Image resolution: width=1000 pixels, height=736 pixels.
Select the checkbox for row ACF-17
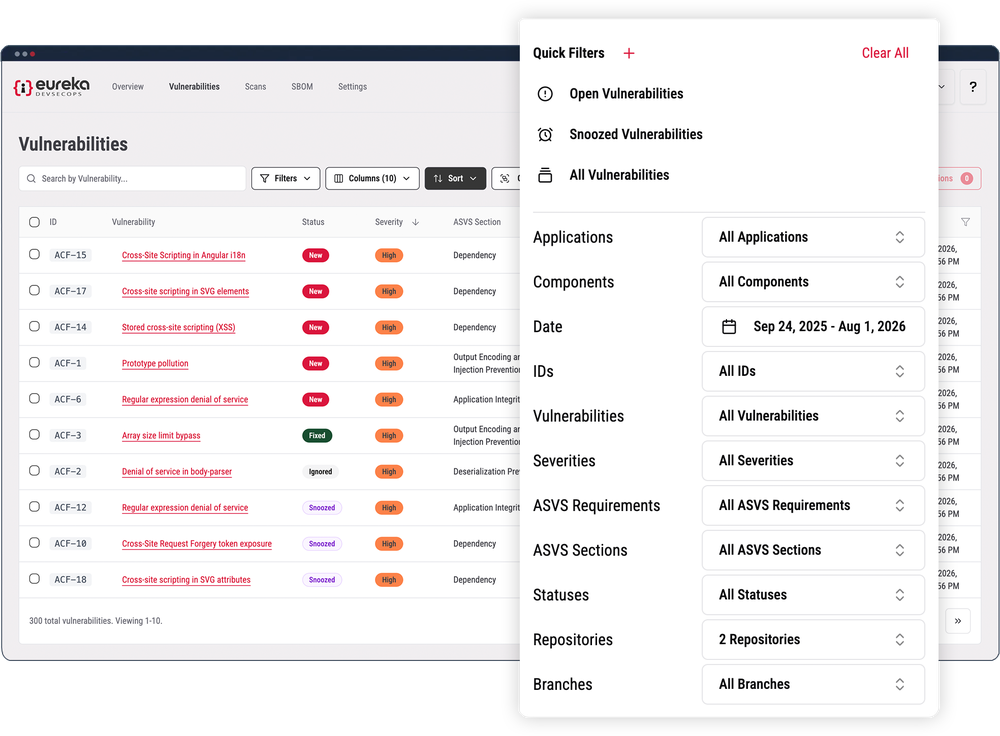point(34,290)
